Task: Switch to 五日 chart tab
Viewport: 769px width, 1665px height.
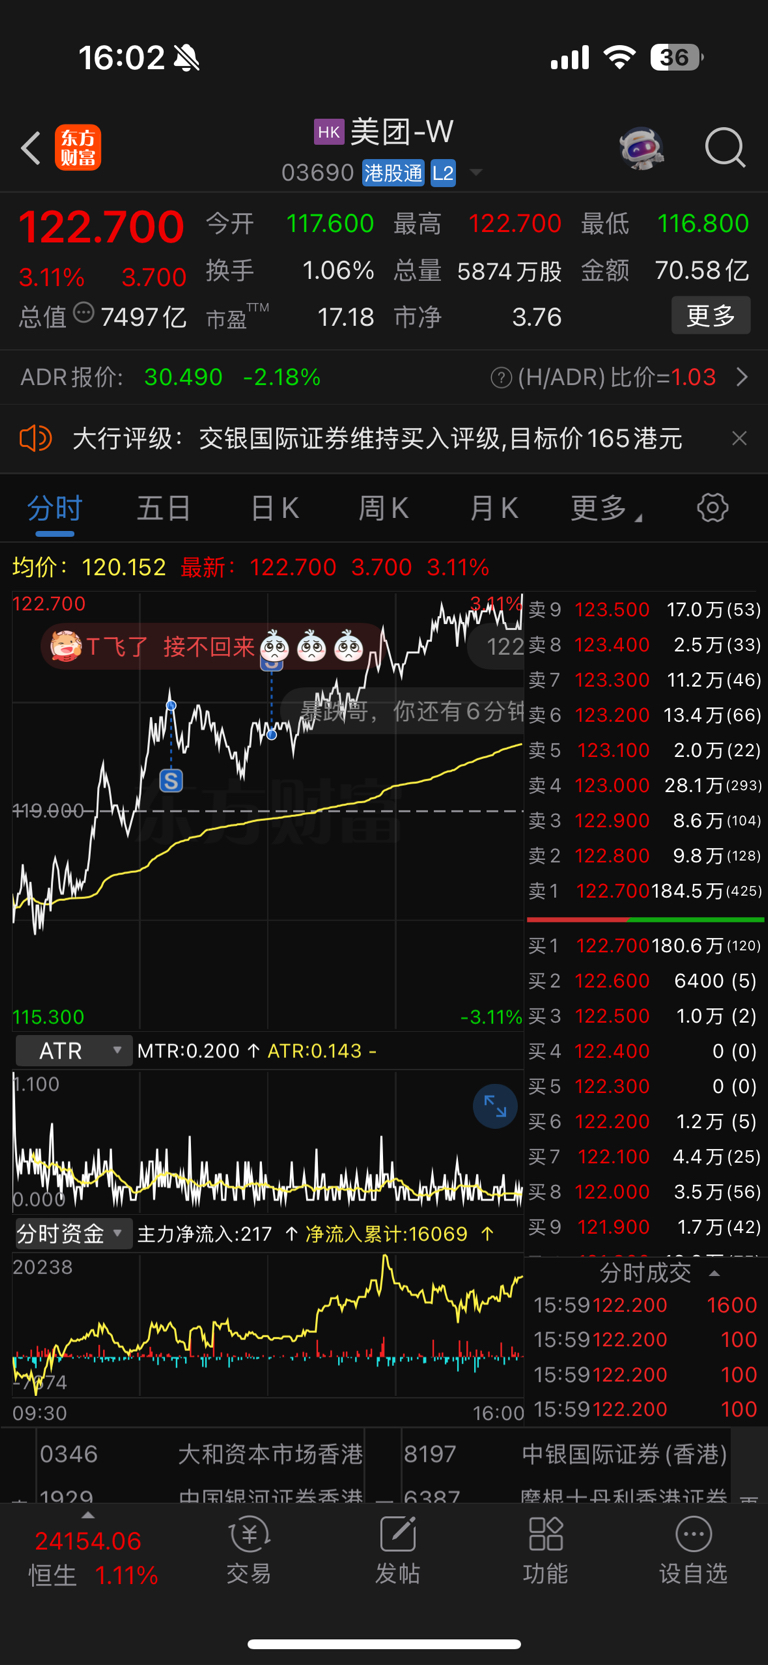Action: 164,508
